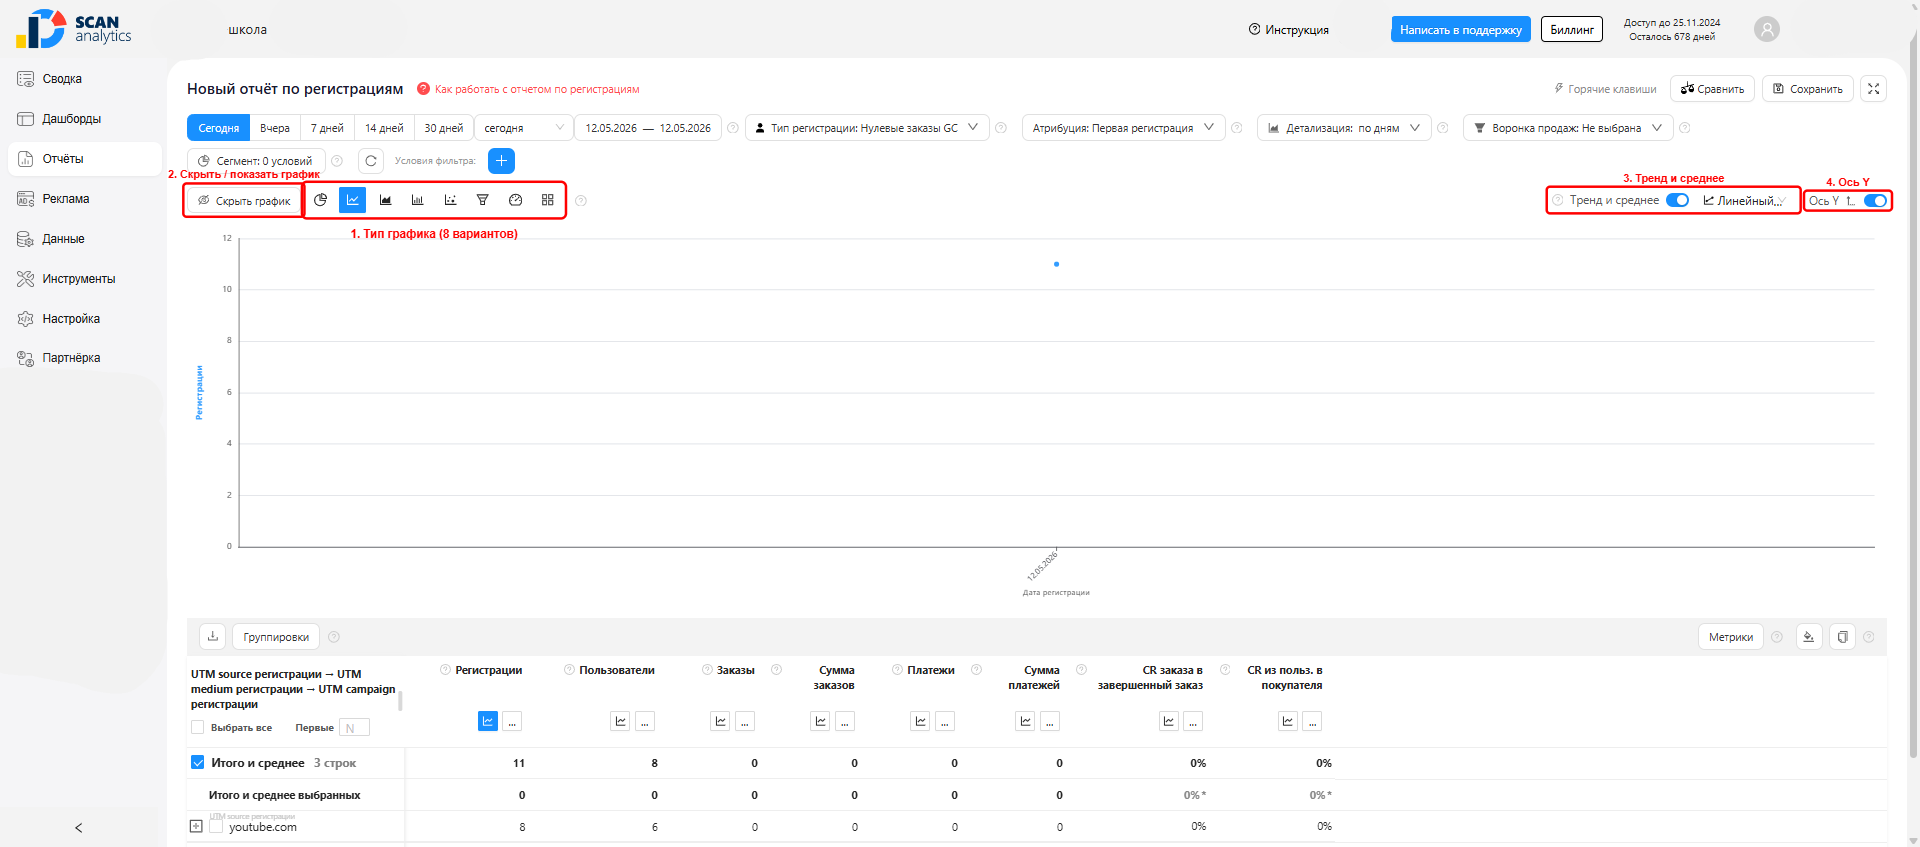Open the сегодня period dropdown
1920x847 pixels.
click(x=523, y=128)
